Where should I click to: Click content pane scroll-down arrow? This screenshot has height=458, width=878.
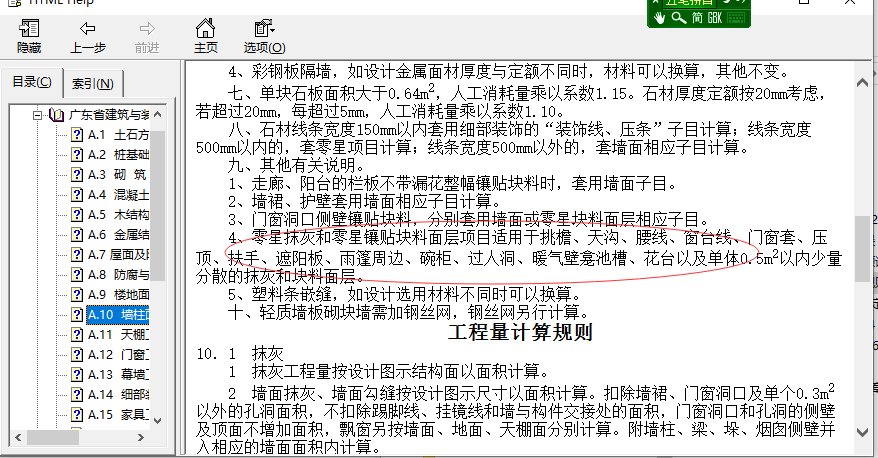coord(862,432)
